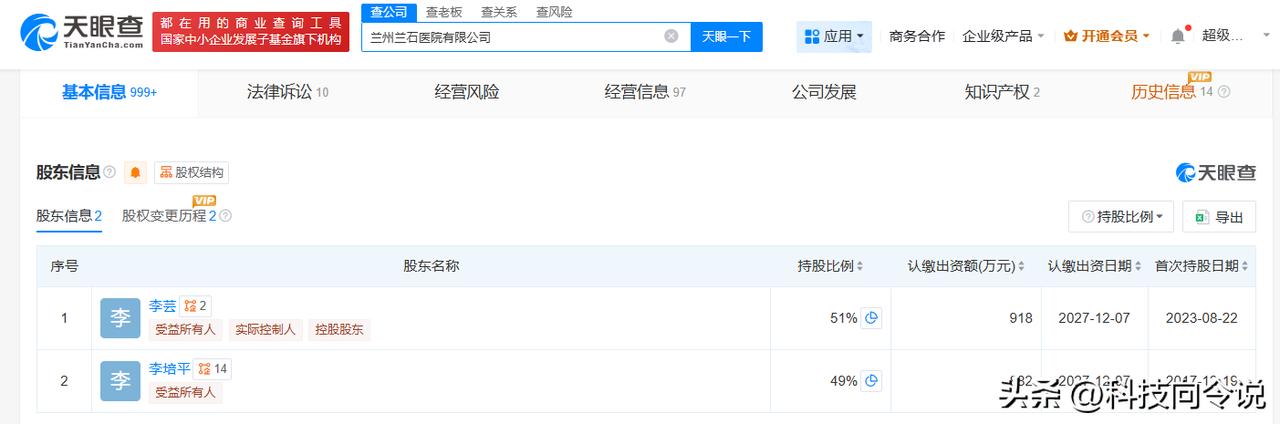Select 股东信息 2 sub-tab
Image resolution: width=1280 pixels, height=424 pixels.
pos(69,216)
